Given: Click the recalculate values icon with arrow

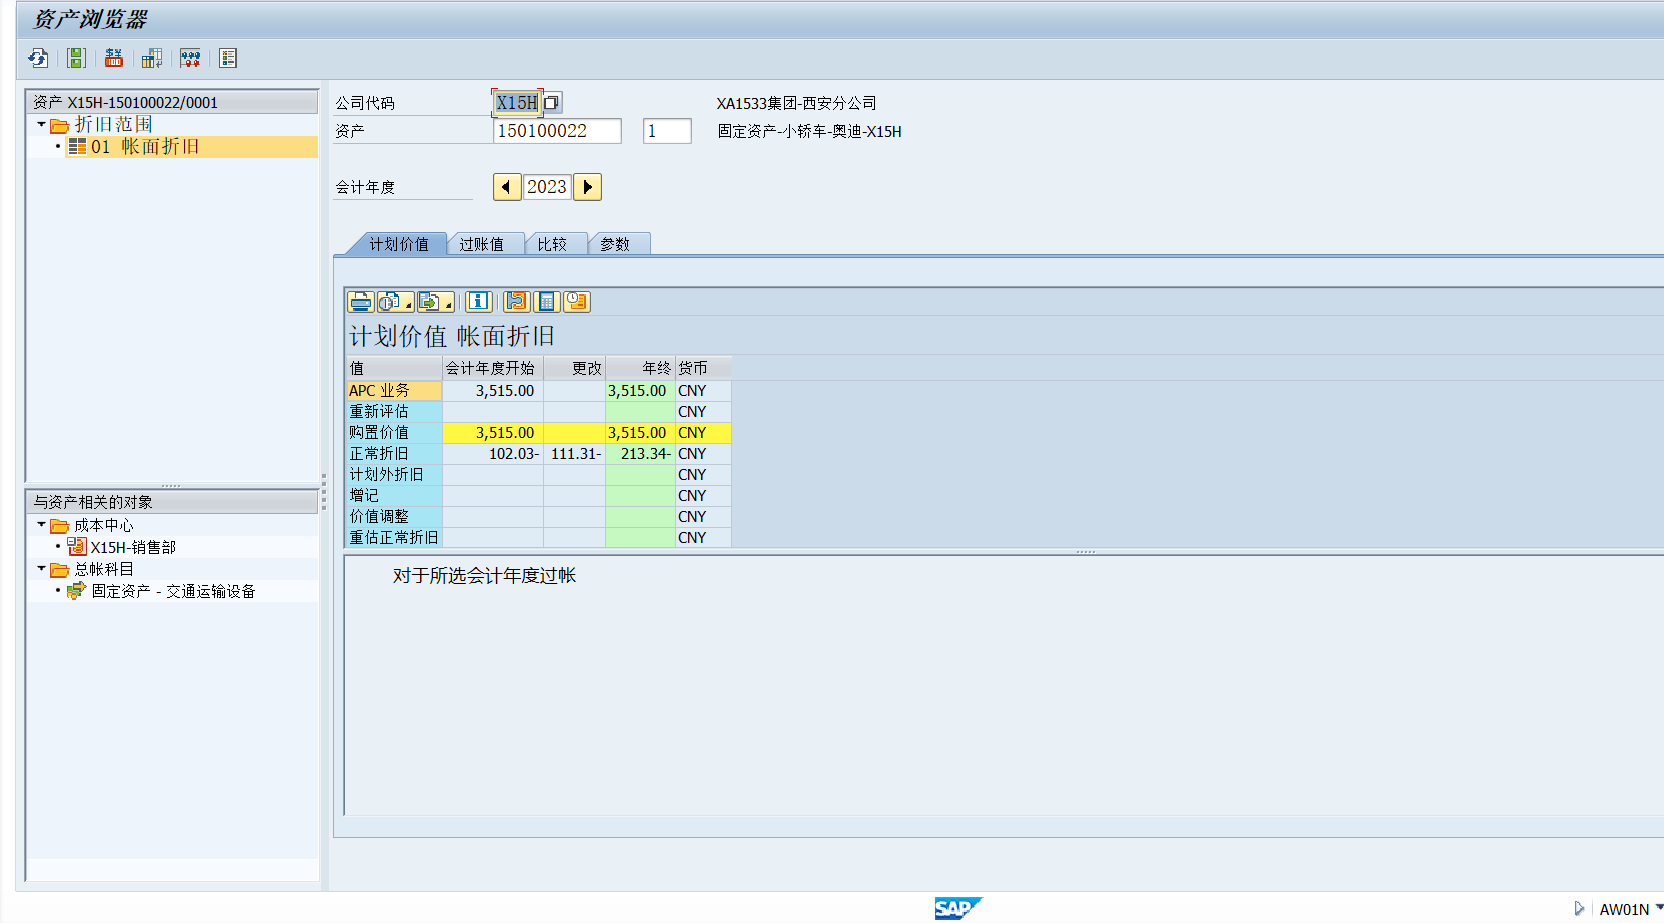Looking at the screenshot, I should point(152,58).
